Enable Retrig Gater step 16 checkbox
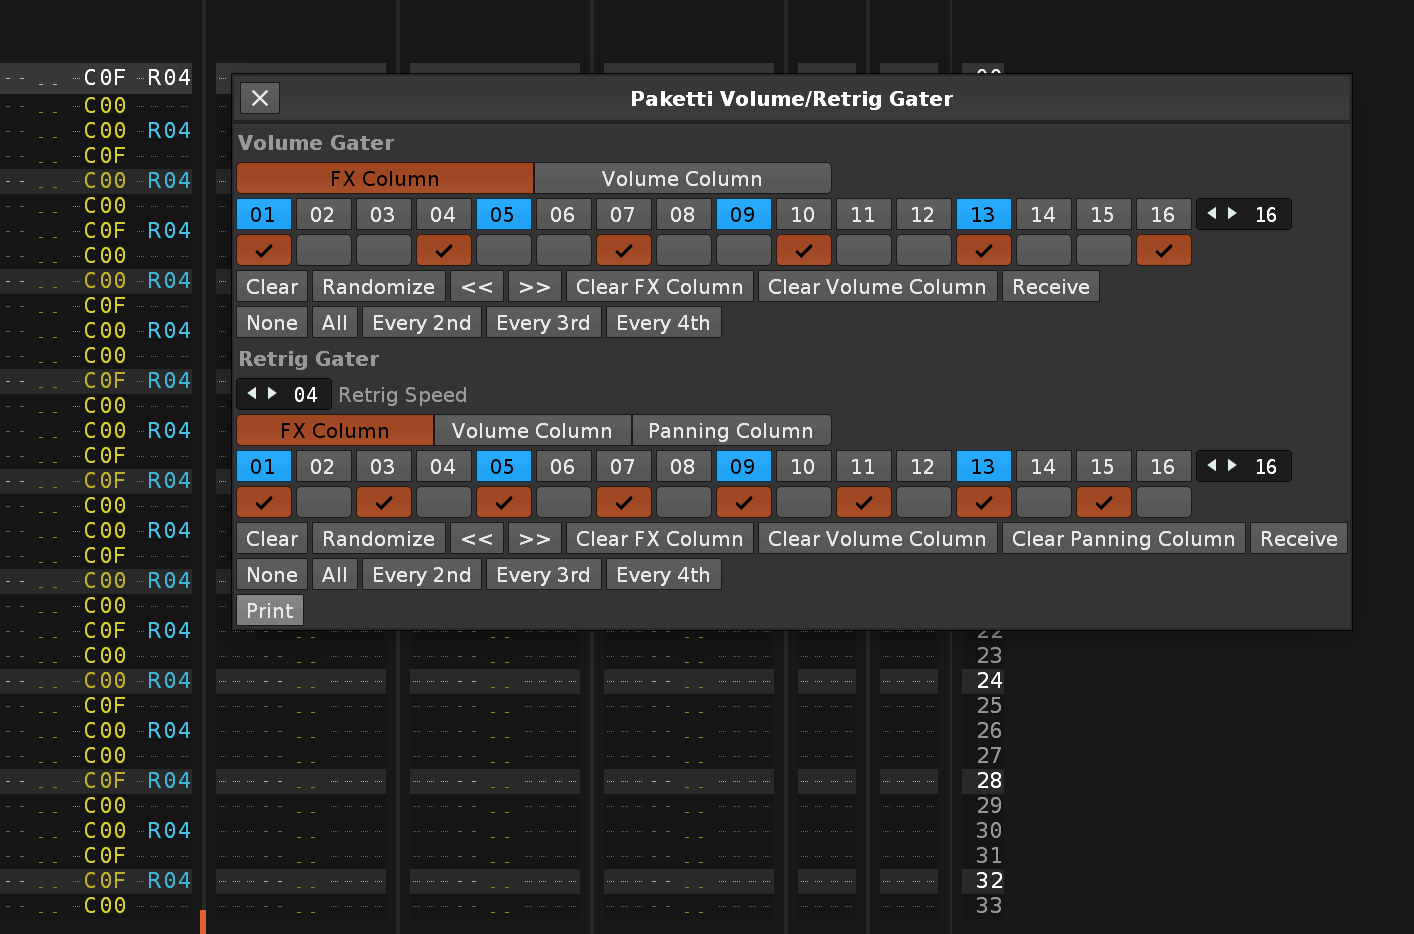This screenshot has width=1414, height=934. click(x=1164, y=503)
